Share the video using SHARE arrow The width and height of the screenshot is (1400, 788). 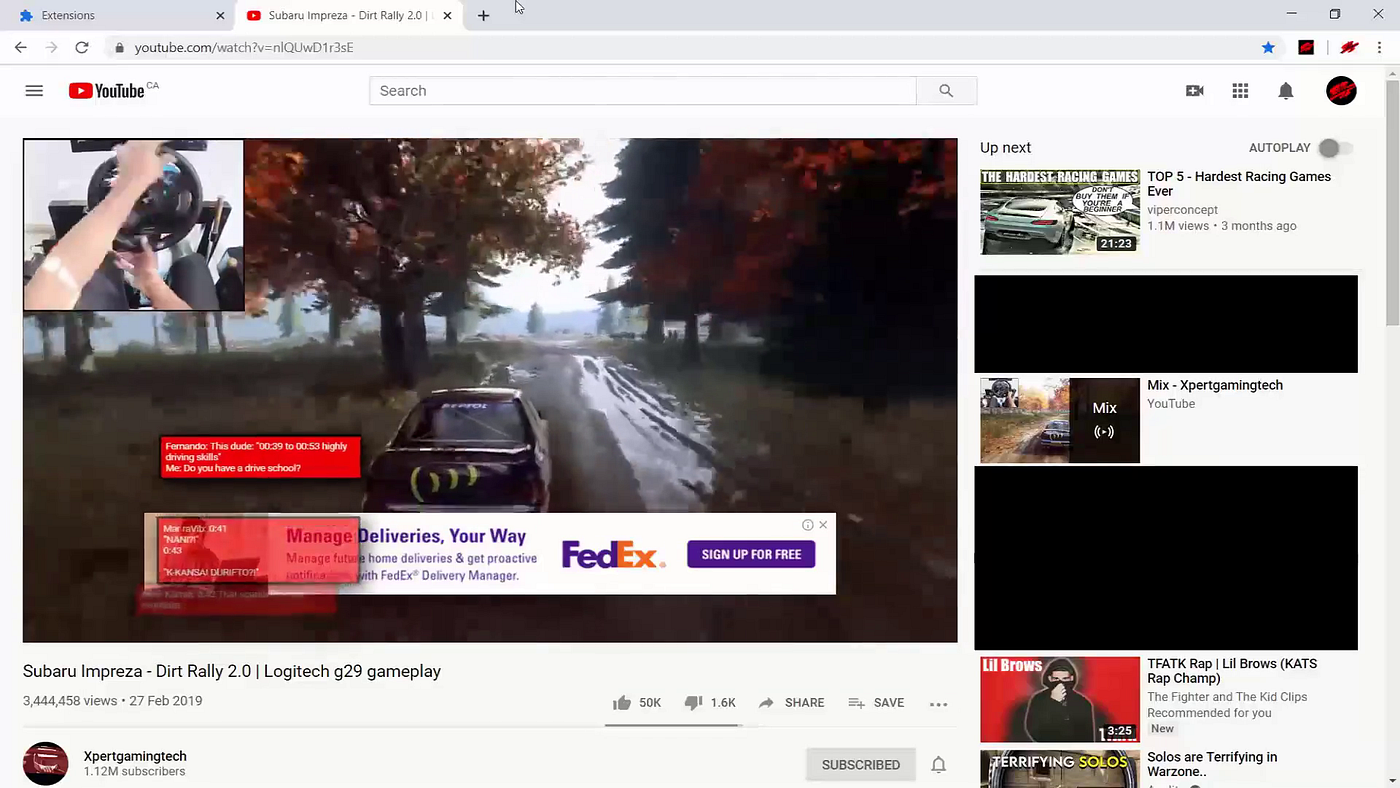click(x=791, y=703)
